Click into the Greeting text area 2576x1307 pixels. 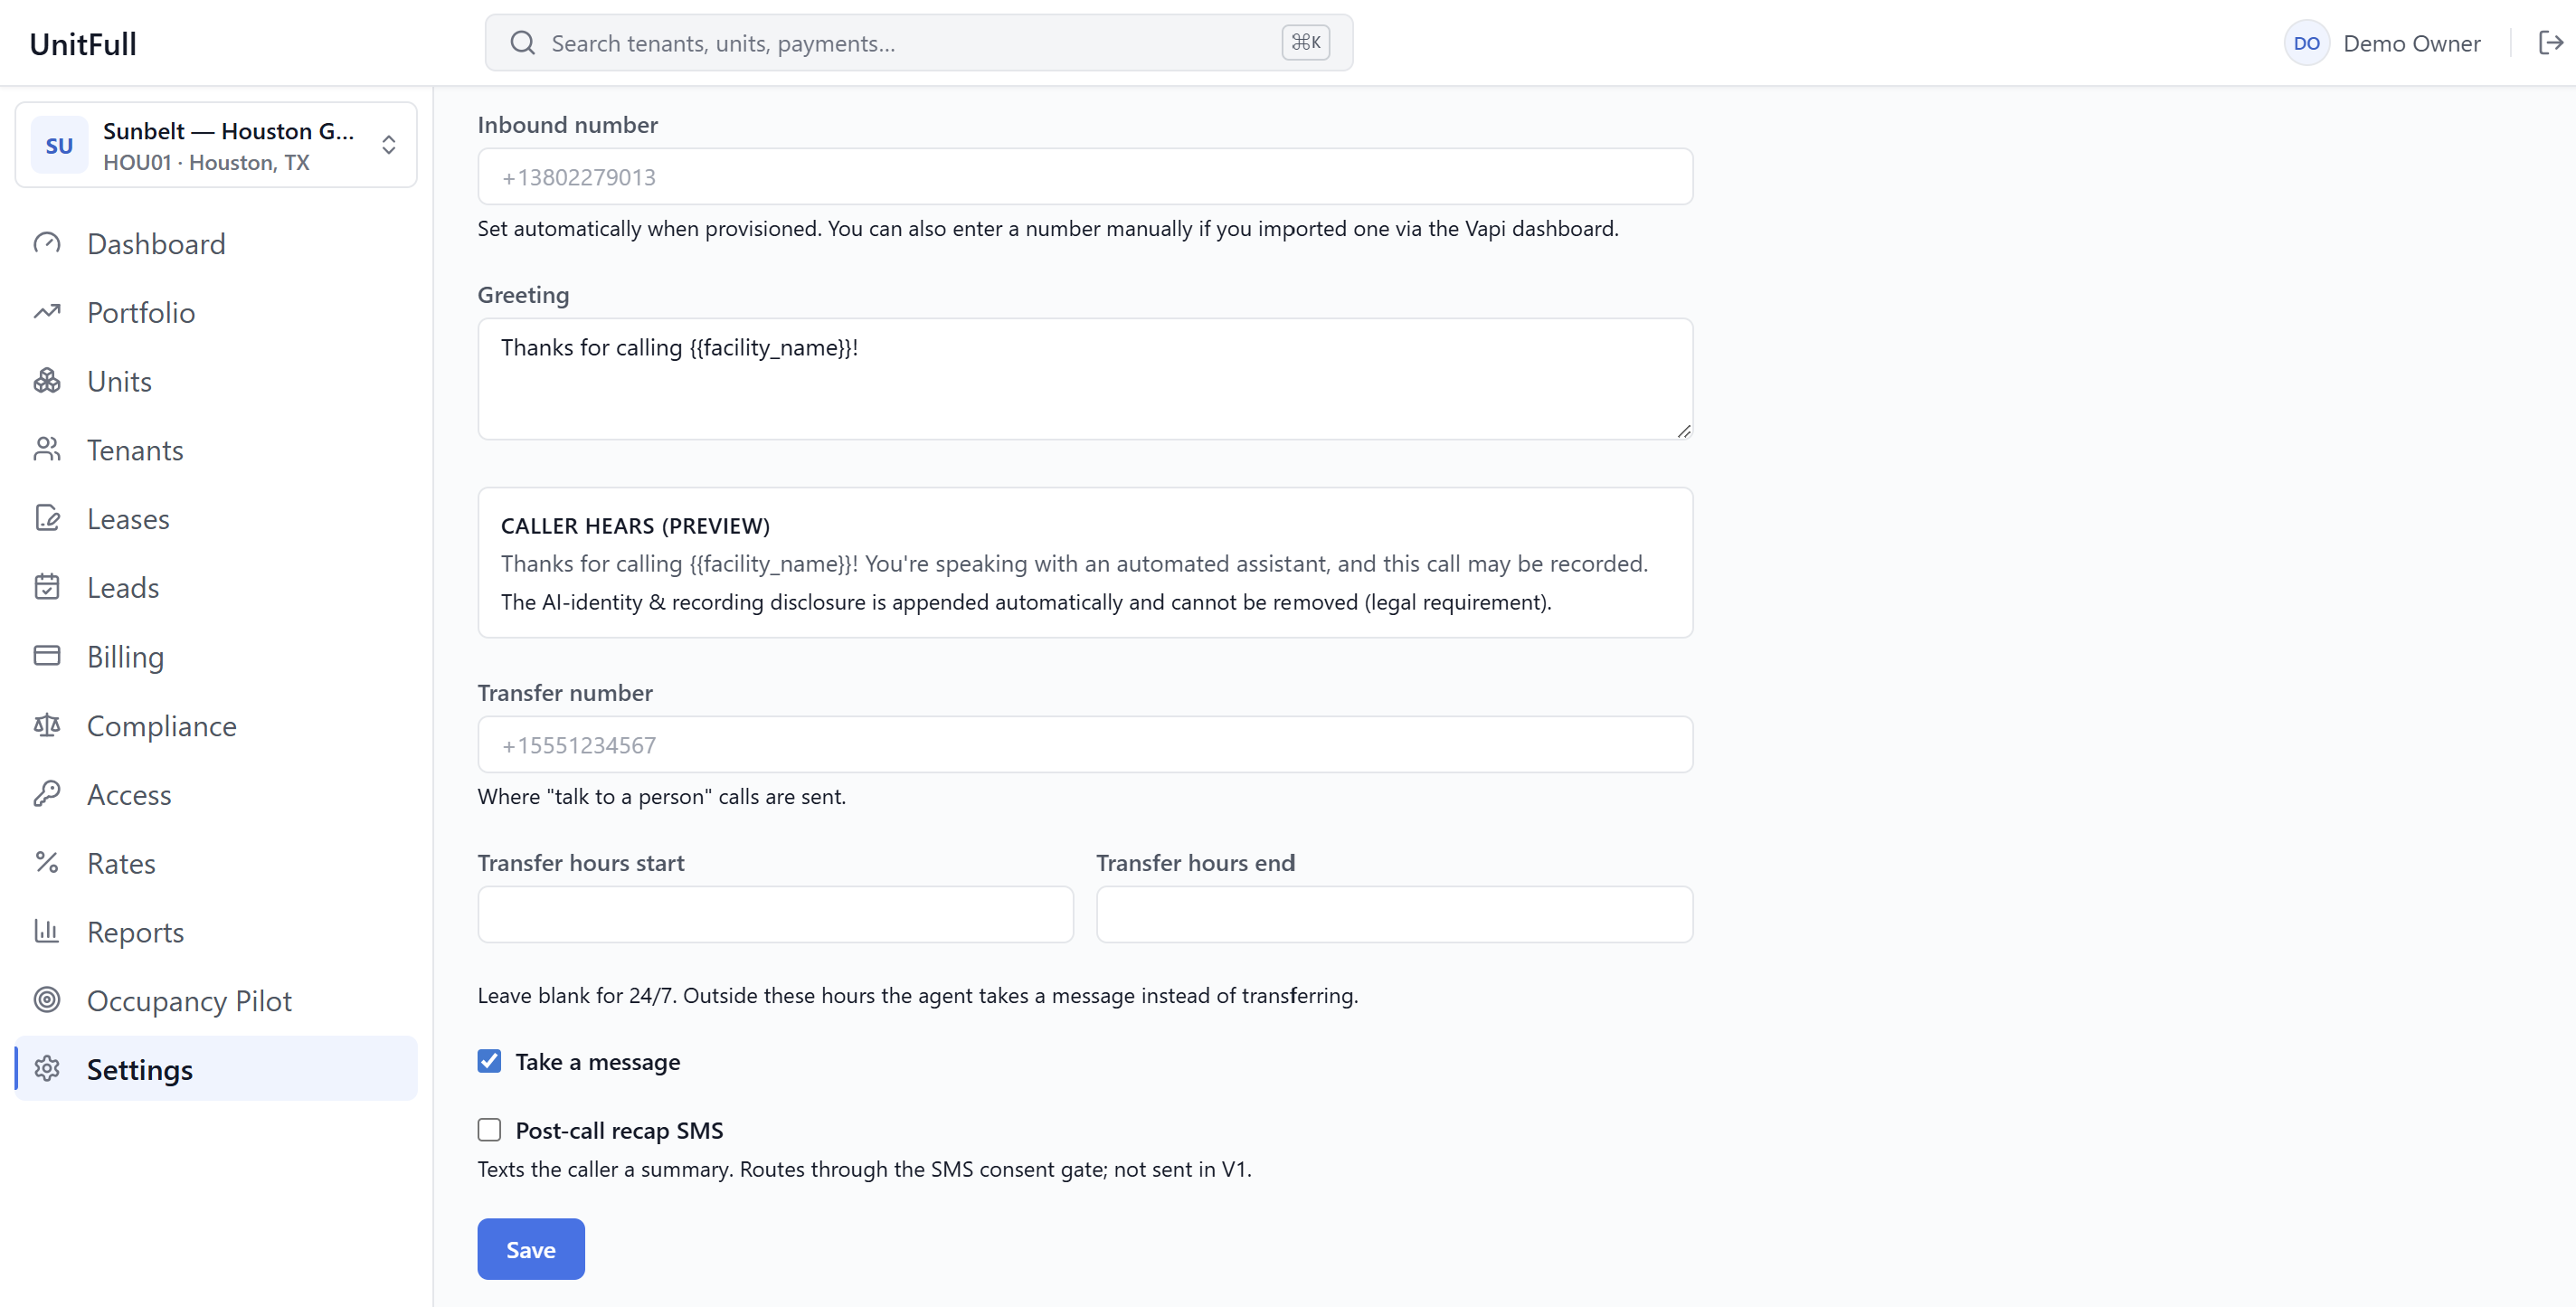pyautogui.click(x=1085, y=379)
